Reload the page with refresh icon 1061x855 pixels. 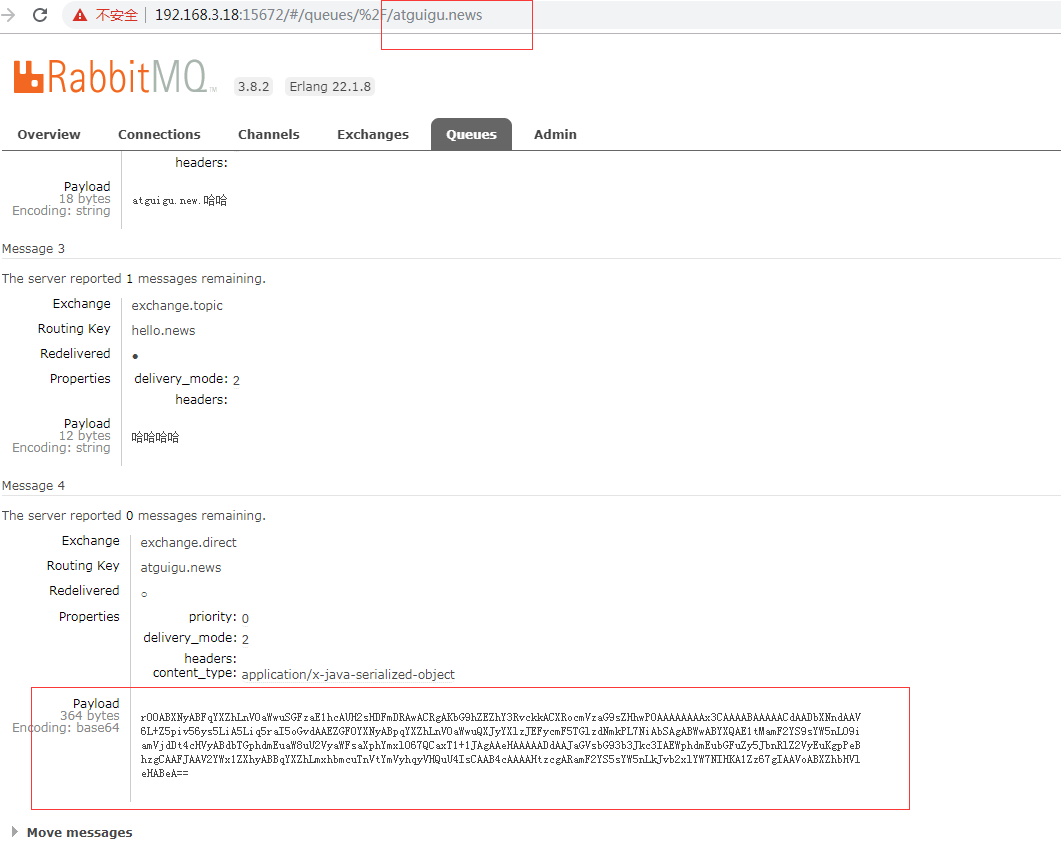tap(39, 15)
